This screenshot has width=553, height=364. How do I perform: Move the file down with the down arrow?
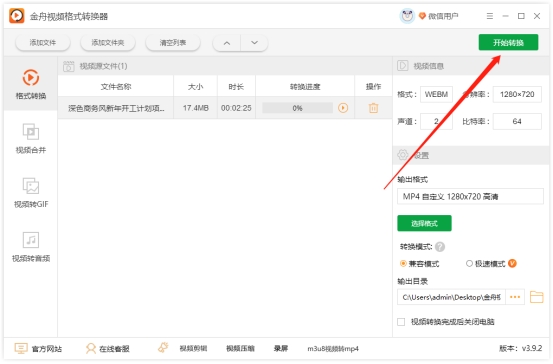click(x=254, y=43)
